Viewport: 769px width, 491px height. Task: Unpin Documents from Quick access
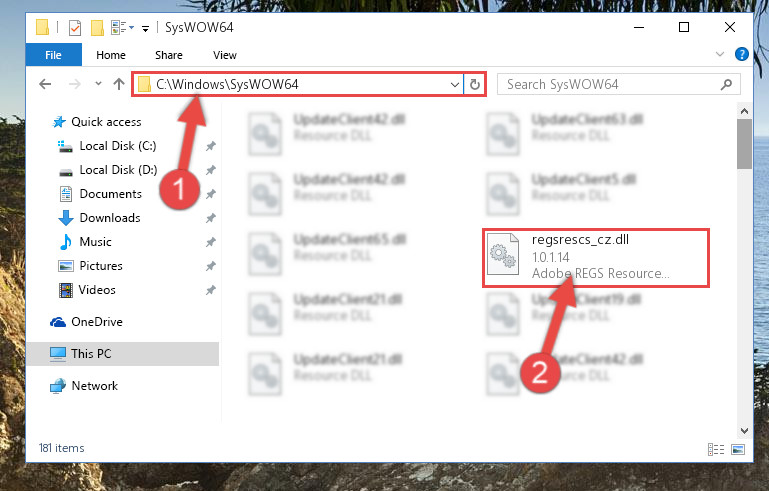[x=210, y=194]
